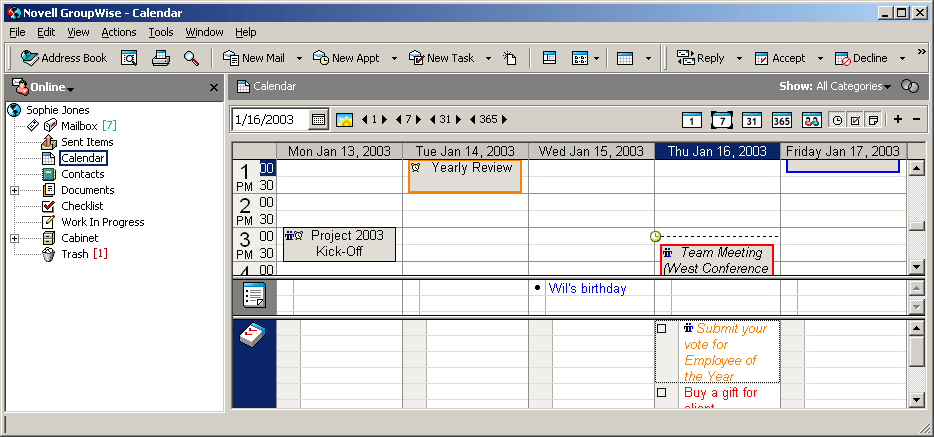Switch to Day view icon (1)
934x437 pixels.
point(692,120)
